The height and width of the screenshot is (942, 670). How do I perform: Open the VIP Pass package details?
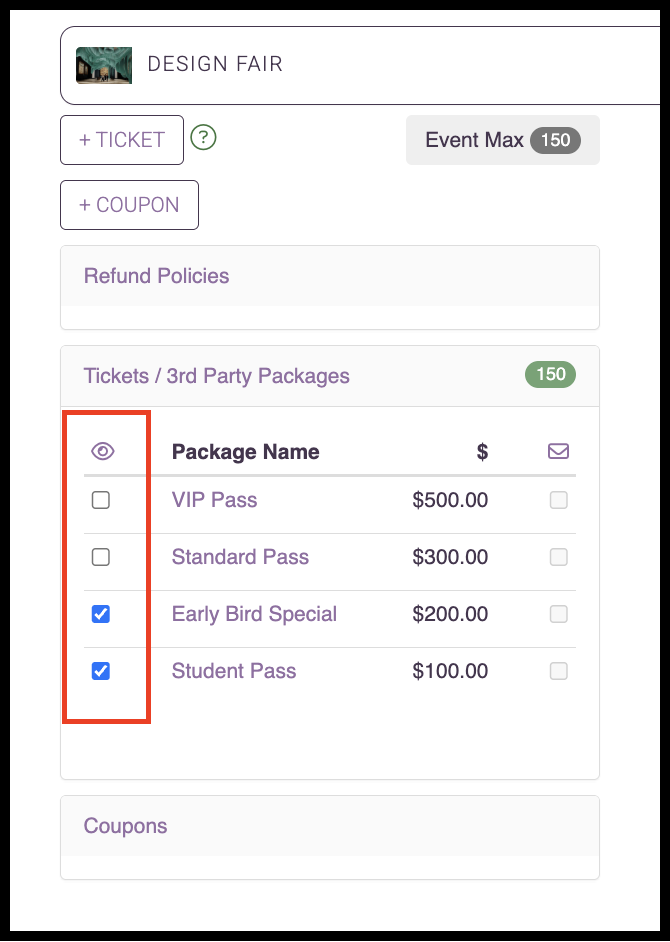pos(214,500)
